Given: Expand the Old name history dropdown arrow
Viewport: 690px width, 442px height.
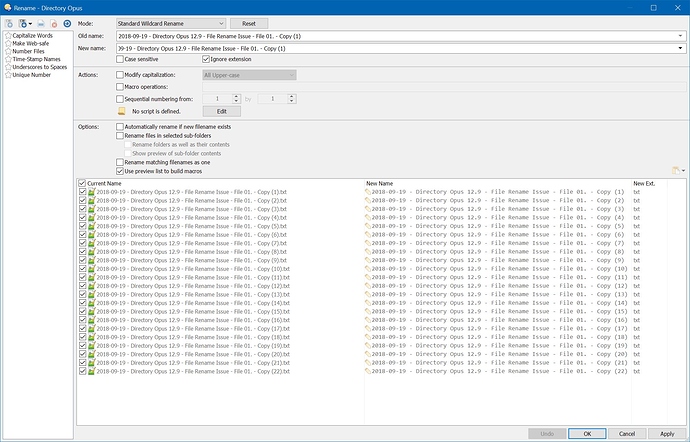Looking at the screenshot, I should [x=680, y=36].
